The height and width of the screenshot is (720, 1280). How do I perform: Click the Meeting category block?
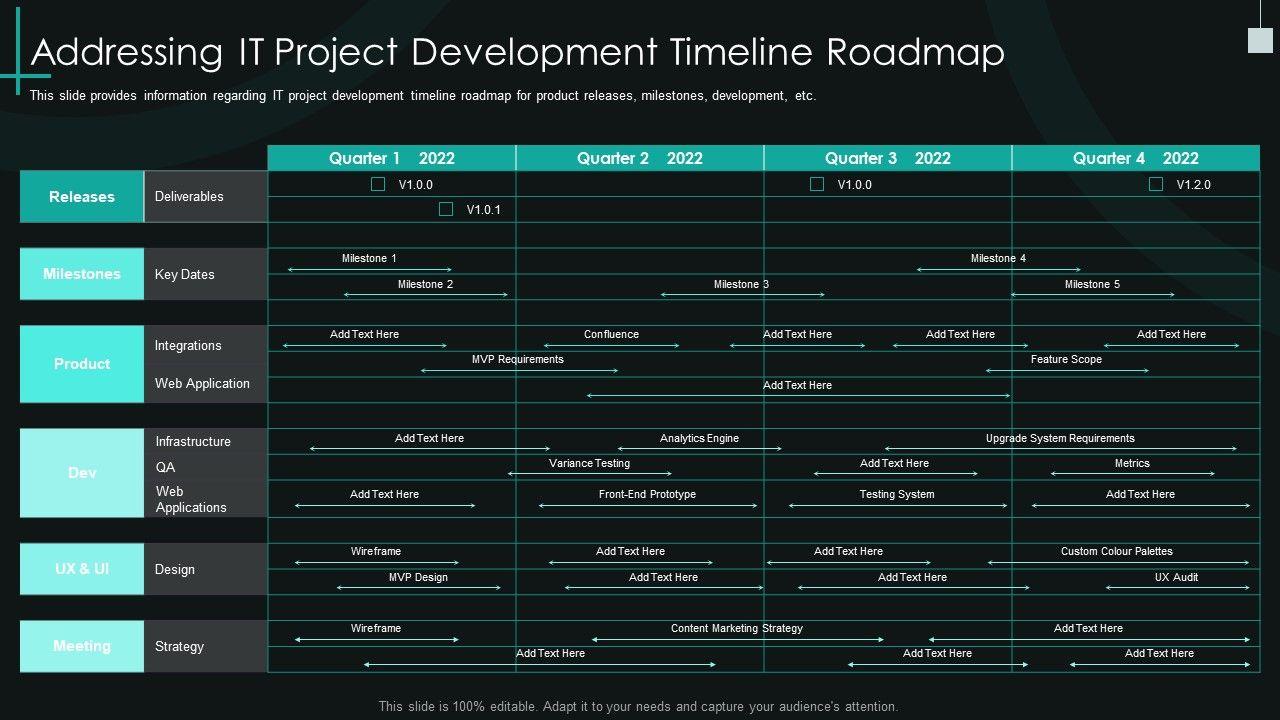coord(82,646)
